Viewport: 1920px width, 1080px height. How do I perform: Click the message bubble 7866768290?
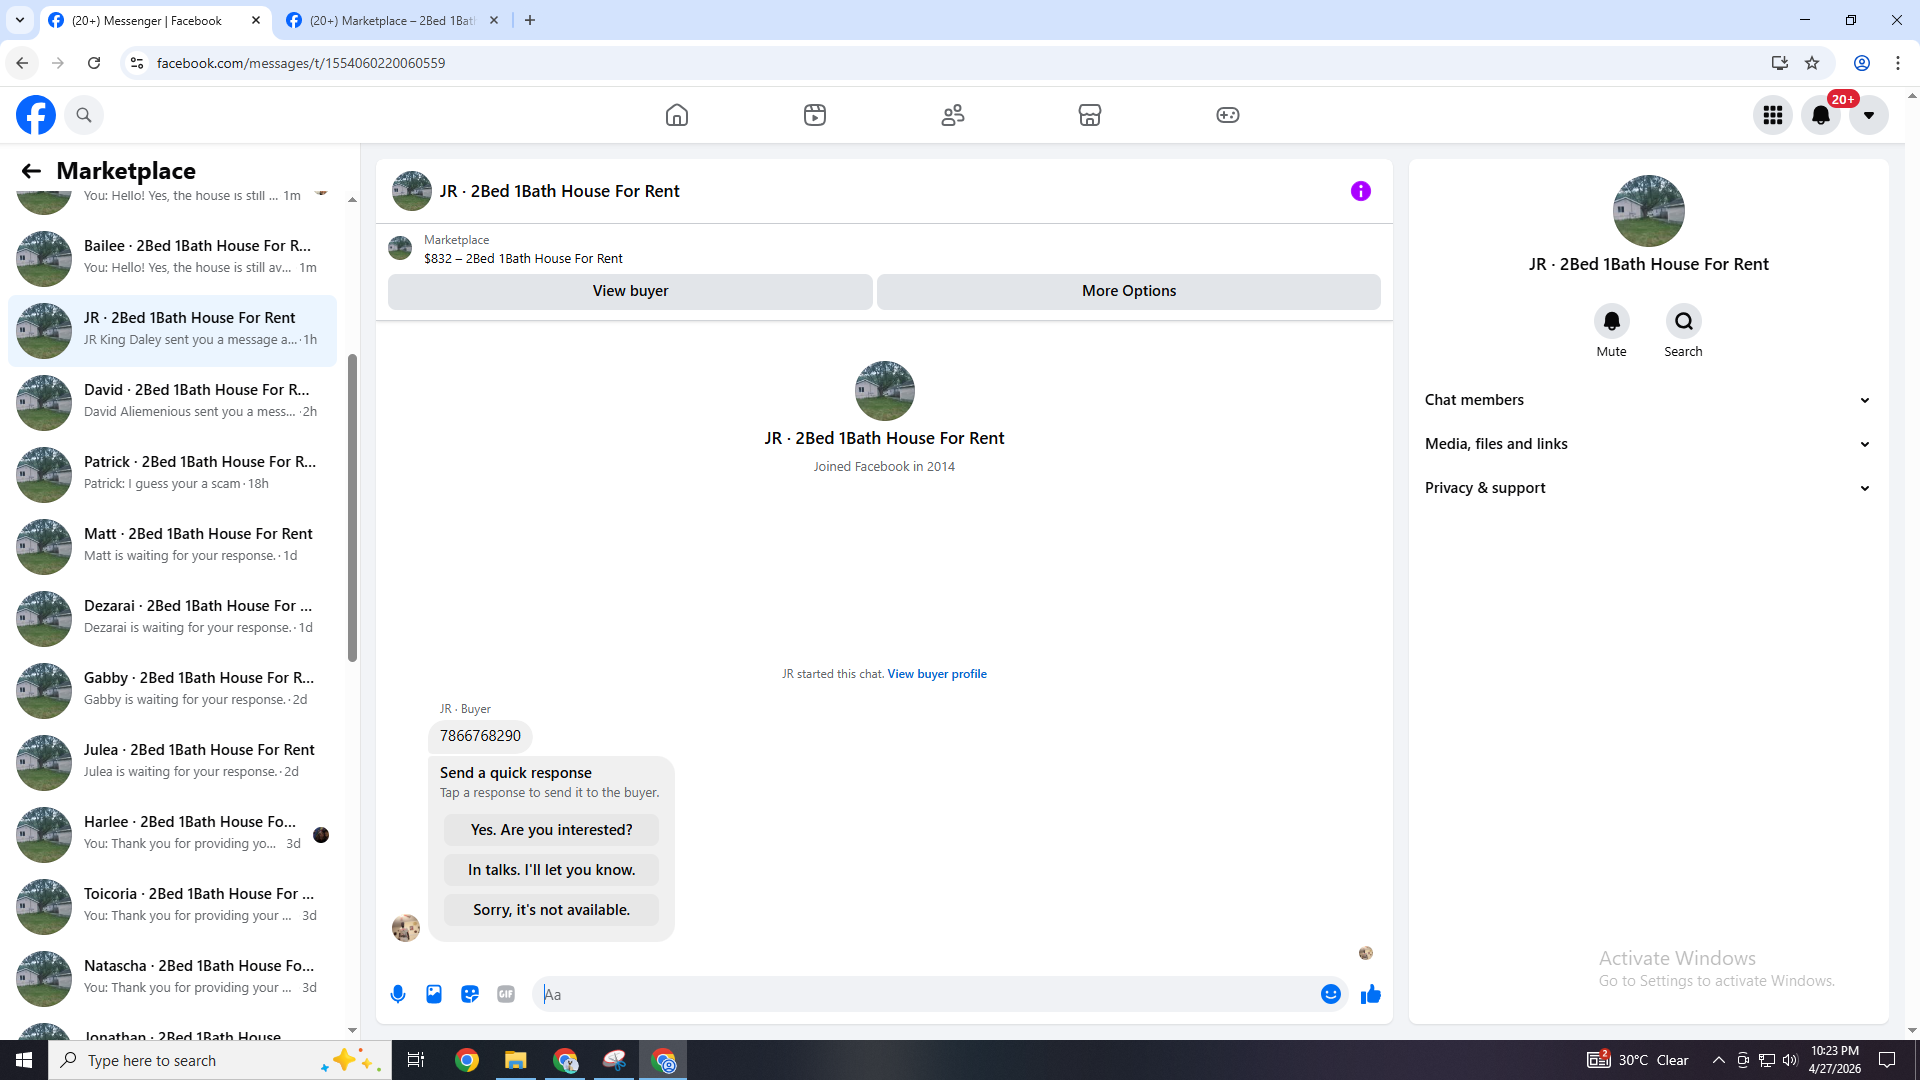pyautogui.click(x=480, y=736)
